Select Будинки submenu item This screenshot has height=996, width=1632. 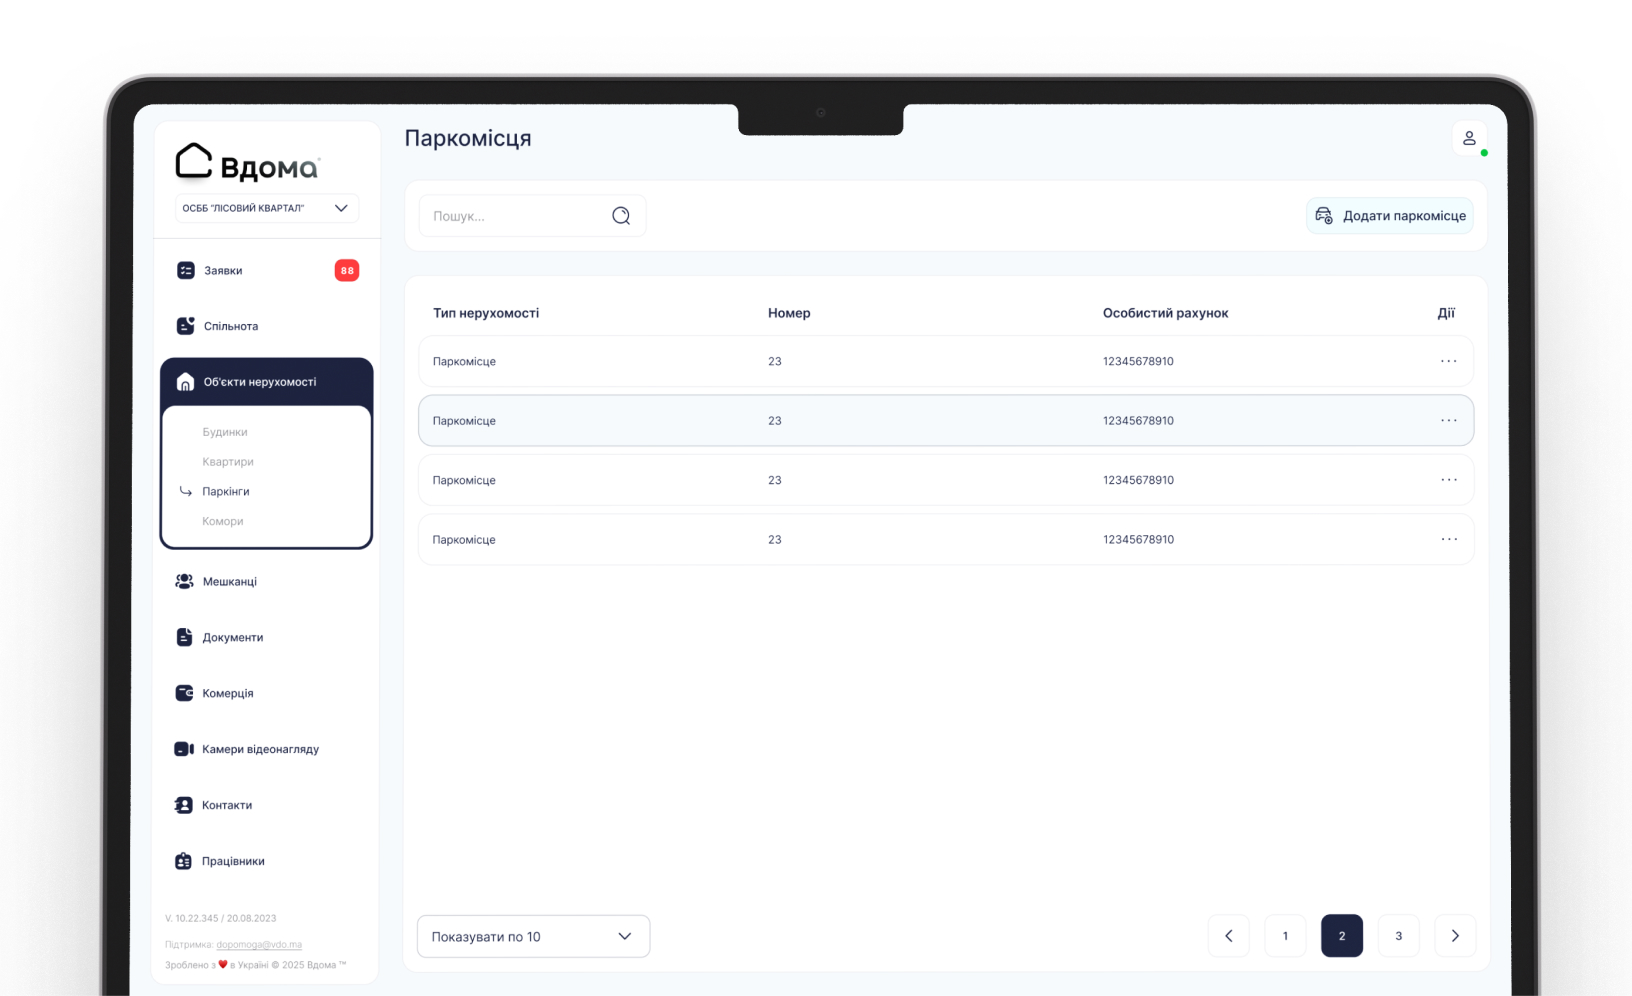tap(225, 432)
